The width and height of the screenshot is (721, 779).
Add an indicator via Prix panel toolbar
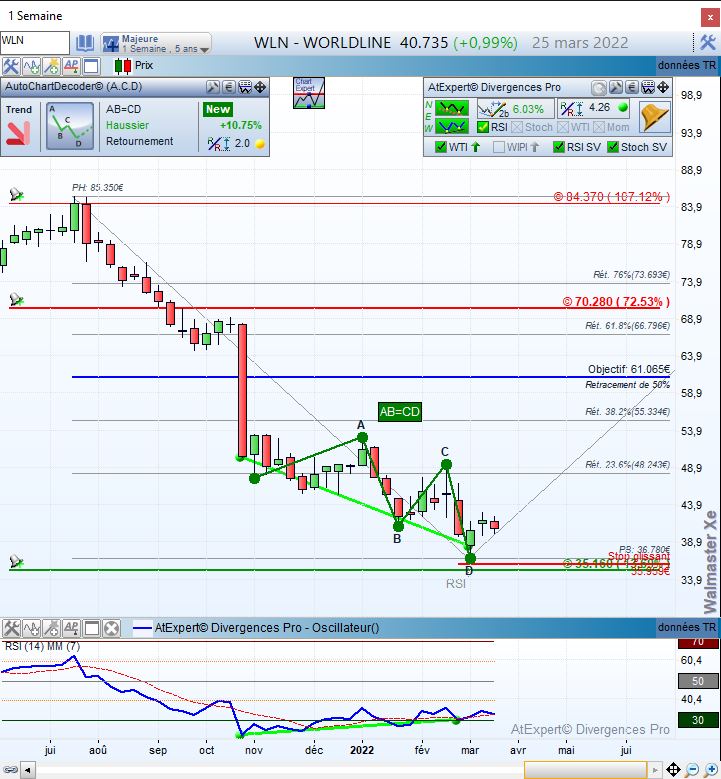[31, 66]
